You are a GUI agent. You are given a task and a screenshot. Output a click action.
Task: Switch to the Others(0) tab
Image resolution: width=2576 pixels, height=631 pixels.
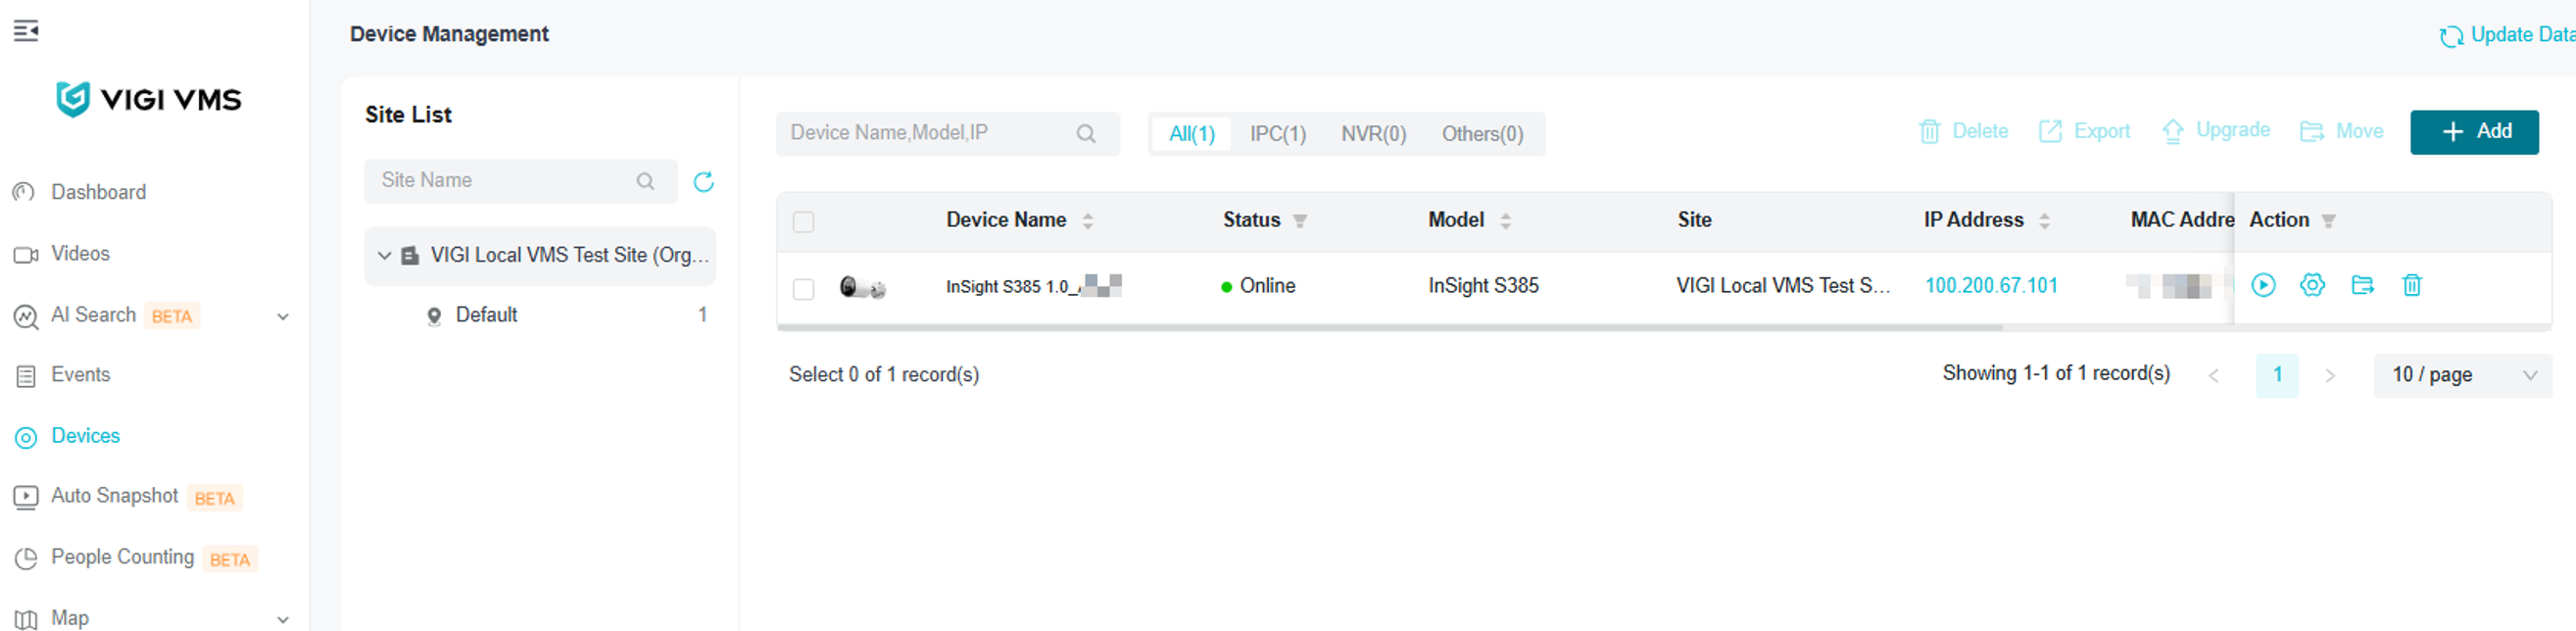point(1482,134)
